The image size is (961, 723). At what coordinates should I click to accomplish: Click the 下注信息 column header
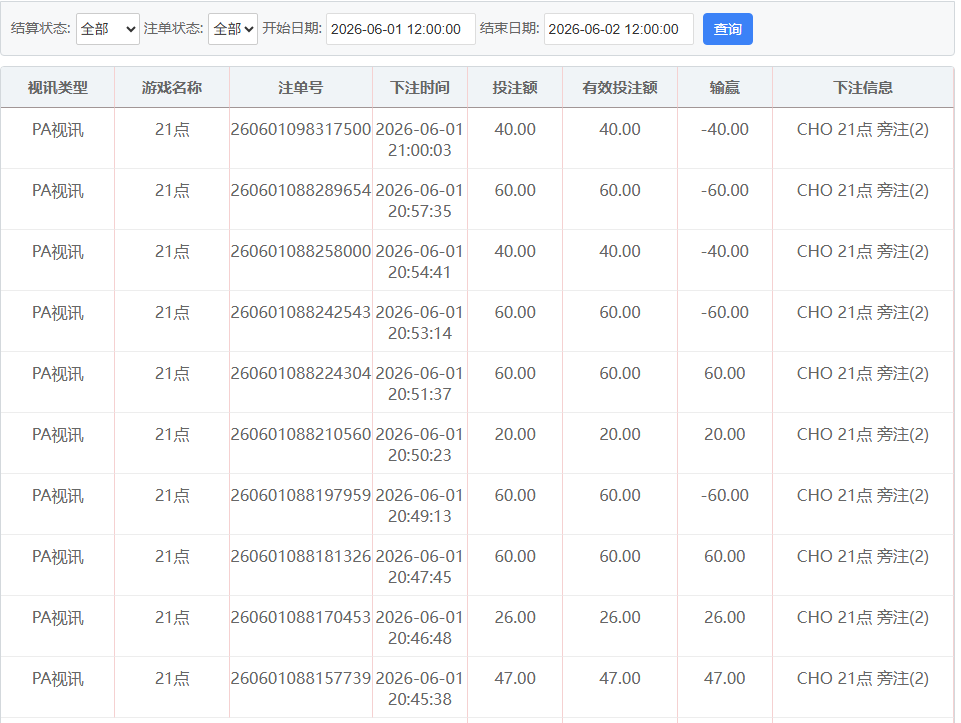[863, 88]
